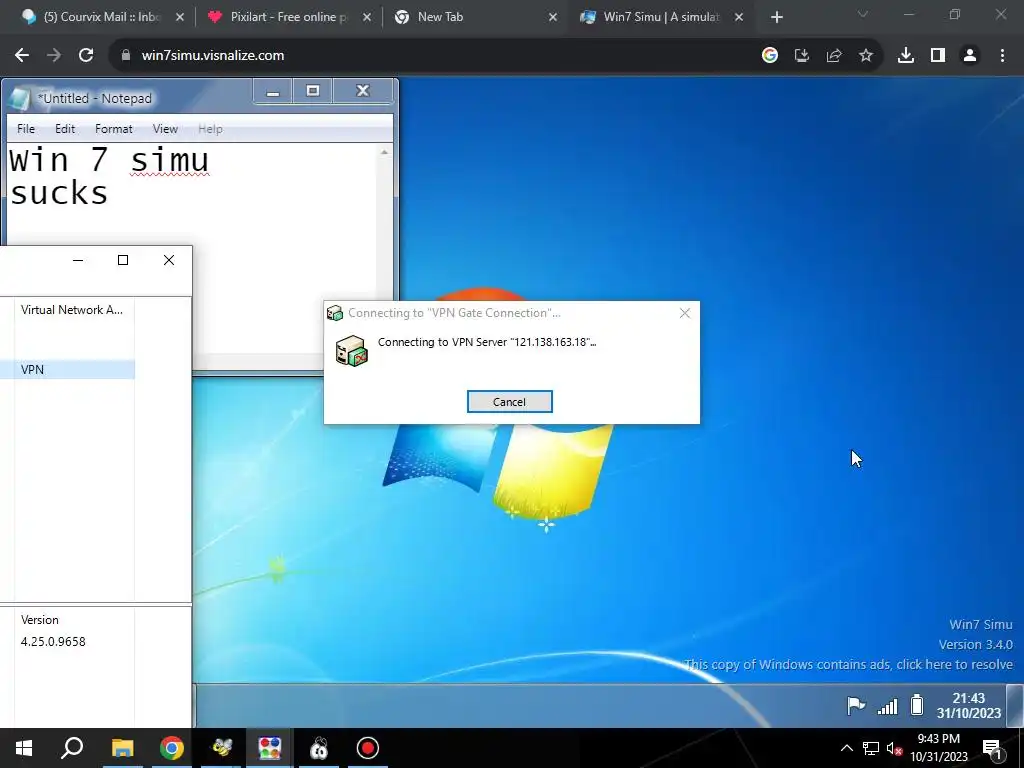Open the Windows notification center icon
The width and height of the screenshot is (1024, 768).
point(992,749)
